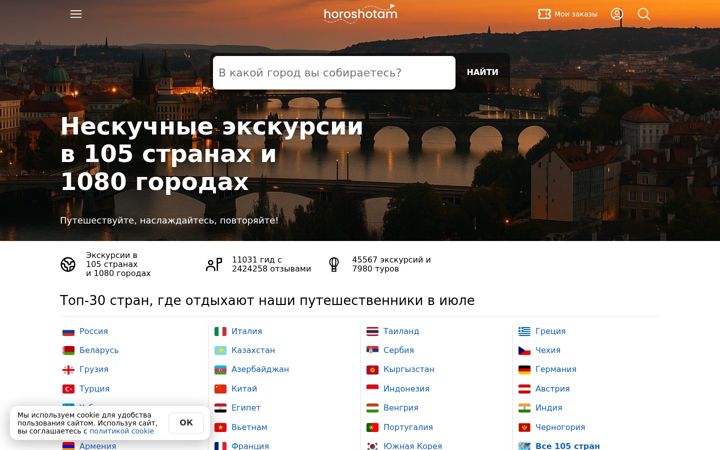This screenshot has width=720, height=450.
Task: Open the Индонезия country link
Action: (x=406, y=388)
